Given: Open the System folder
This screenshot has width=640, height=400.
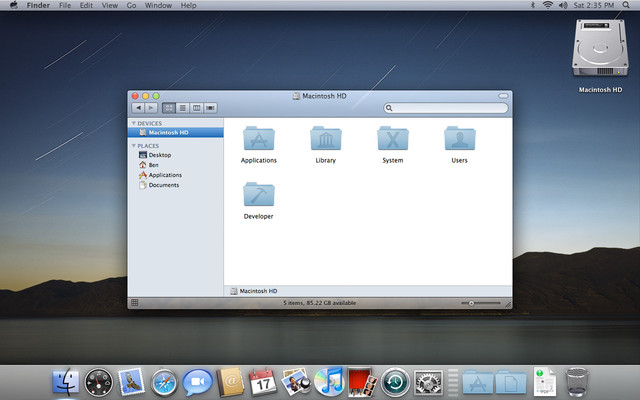Looking at the screenshot, I should click(392, 138).
